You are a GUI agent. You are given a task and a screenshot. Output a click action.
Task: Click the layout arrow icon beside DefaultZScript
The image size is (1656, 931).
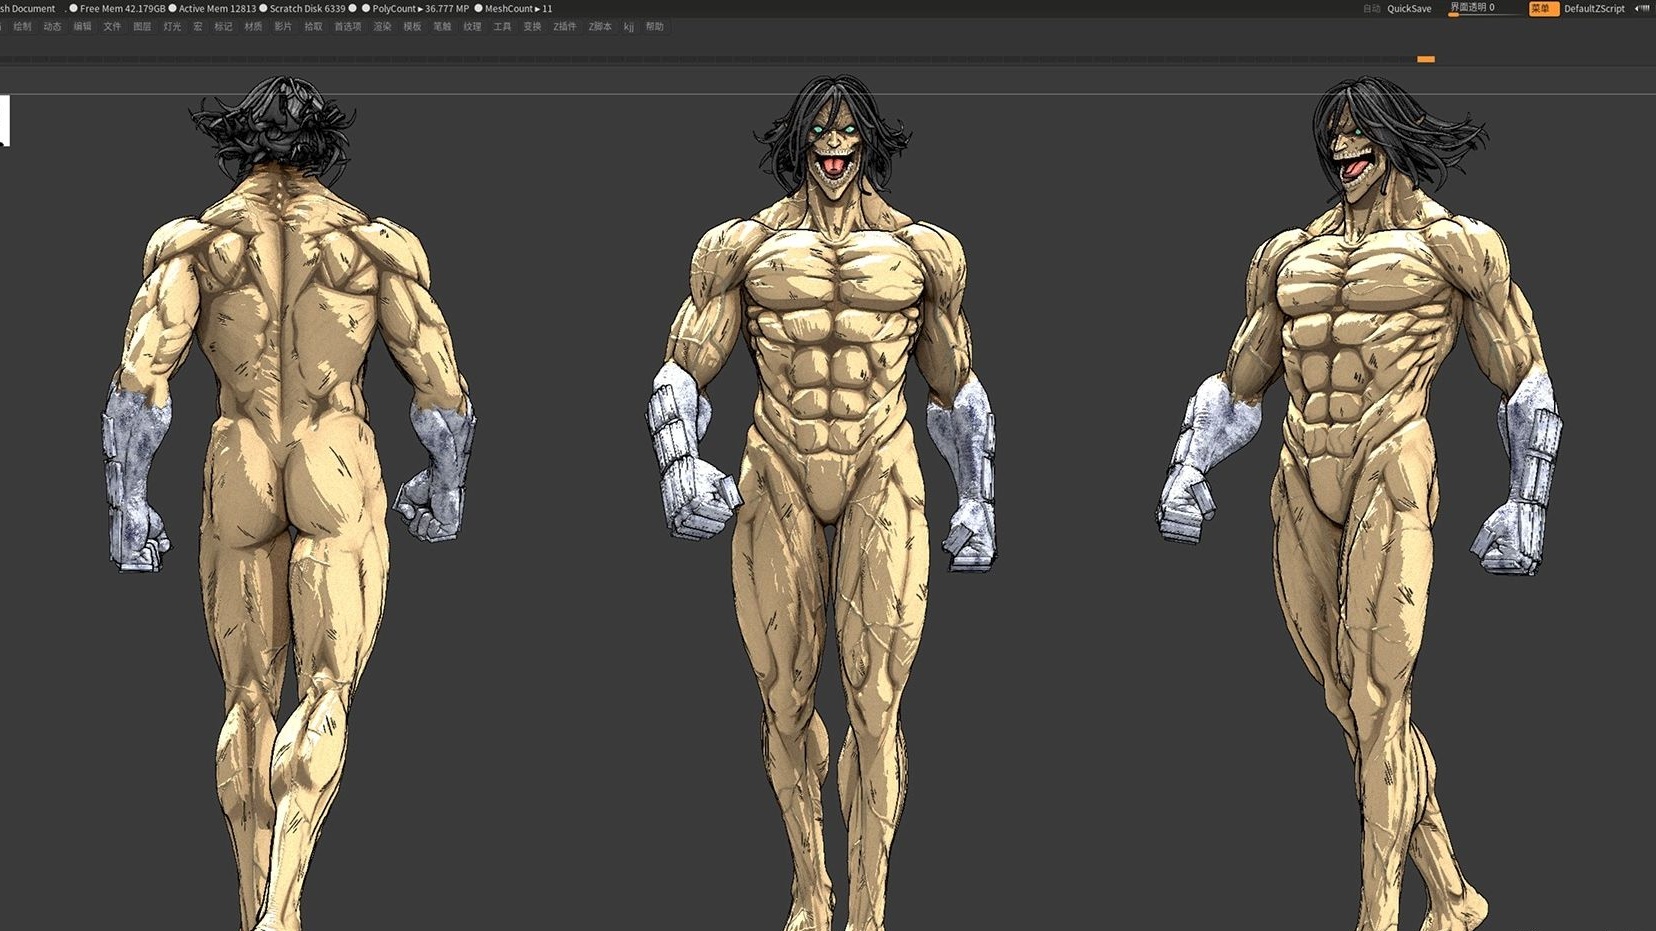[1642, 9]
